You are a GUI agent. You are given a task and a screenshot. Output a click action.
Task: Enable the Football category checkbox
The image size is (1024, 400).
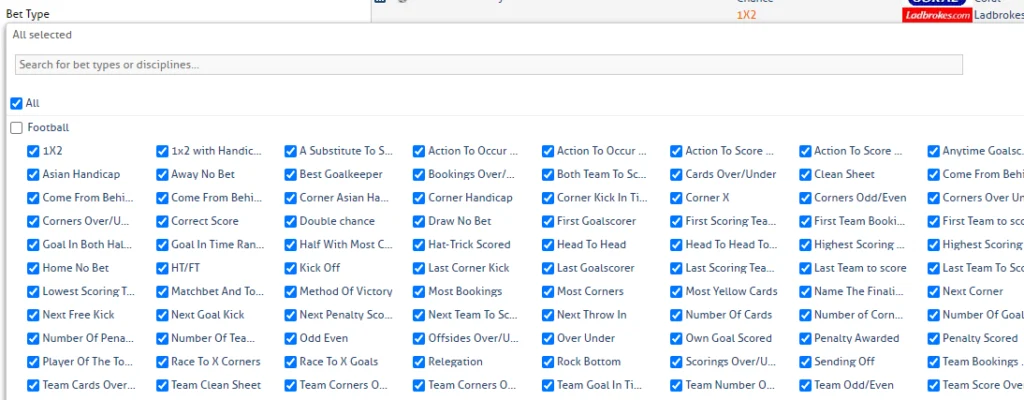pyautogui.click(x=16, y=128)
